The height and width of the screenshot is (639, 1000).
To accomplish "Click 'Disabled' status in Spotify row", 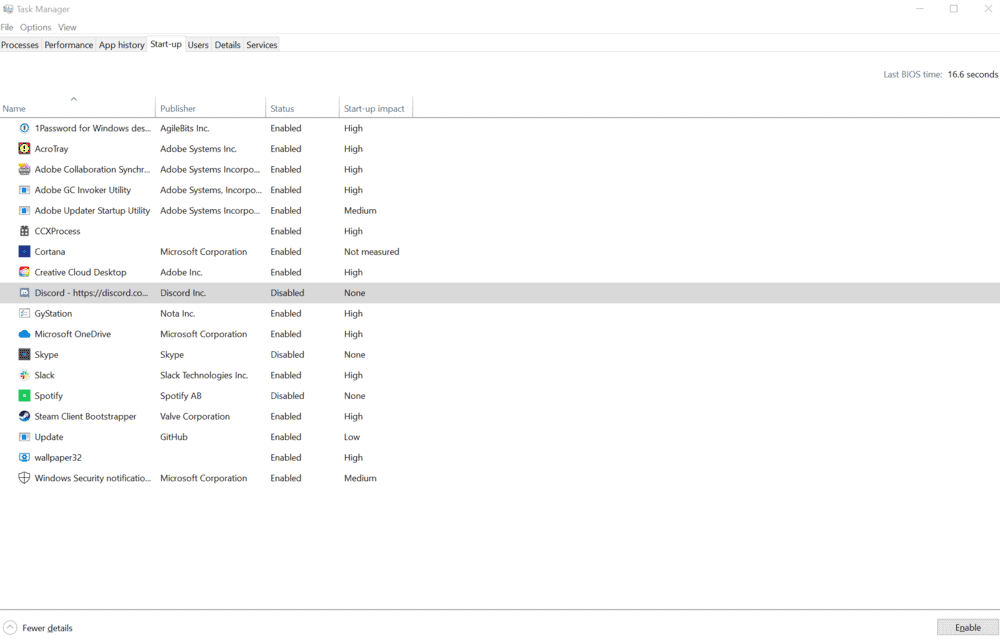I will click(287, 396).
